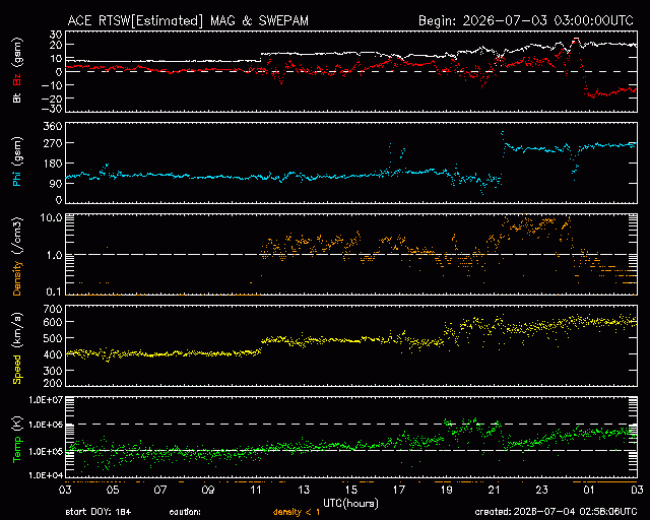650x520 pixels.
Task: Click the '01' hour label on time axis
Action: point(589,490)
